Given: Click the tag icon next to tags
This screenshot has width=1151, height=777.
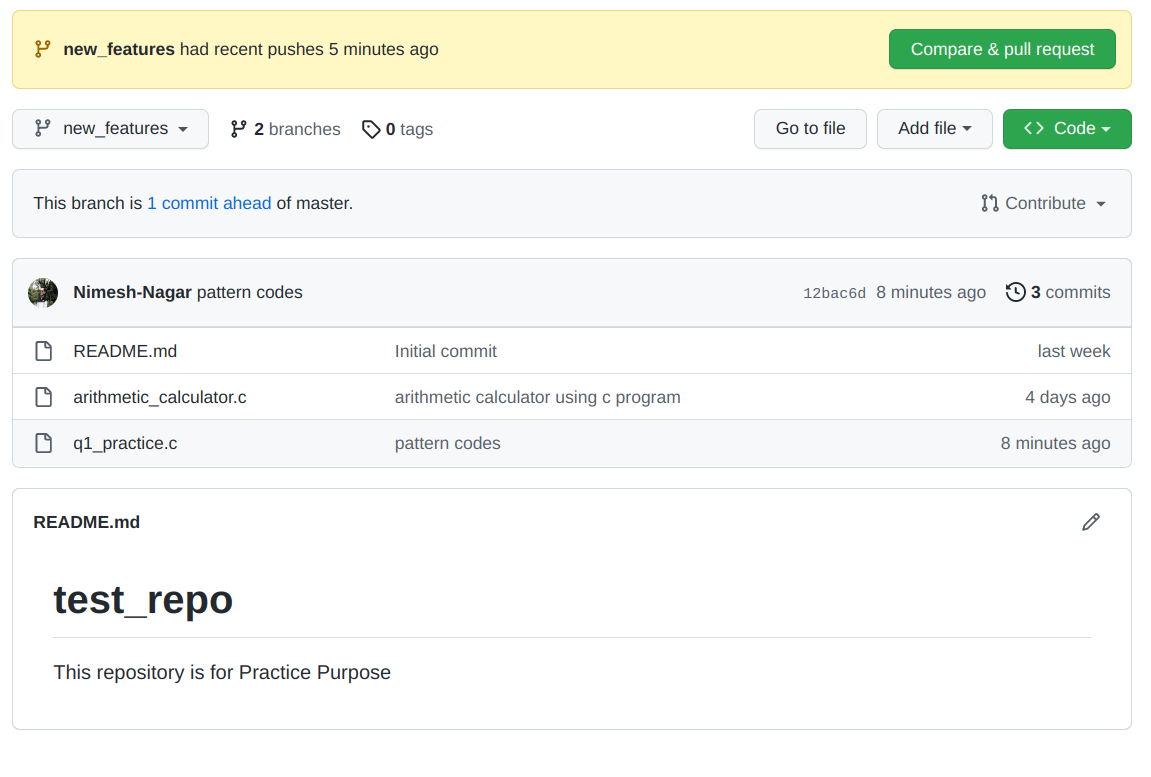Looking at the screenshot, I should pyautogui.click(x=371, y=129).
